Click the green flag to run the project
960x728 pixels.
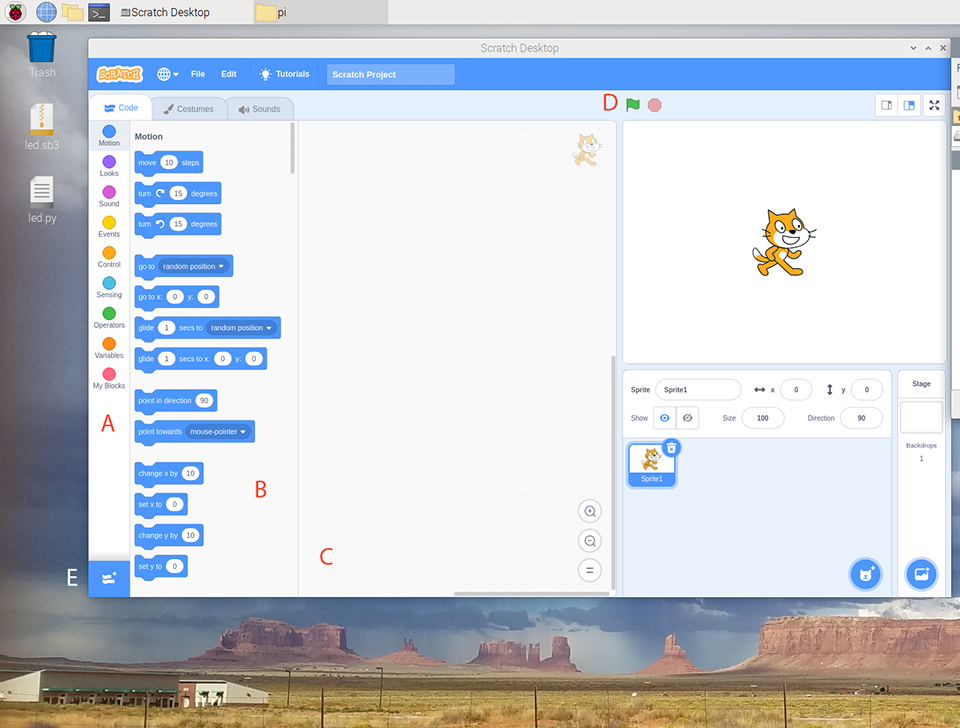tap(632, 105)
